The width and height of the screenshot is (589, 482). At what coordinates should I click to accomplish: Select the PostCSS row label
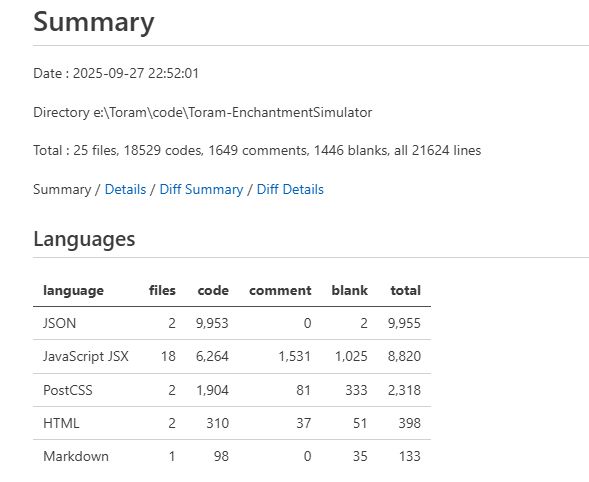68,390
